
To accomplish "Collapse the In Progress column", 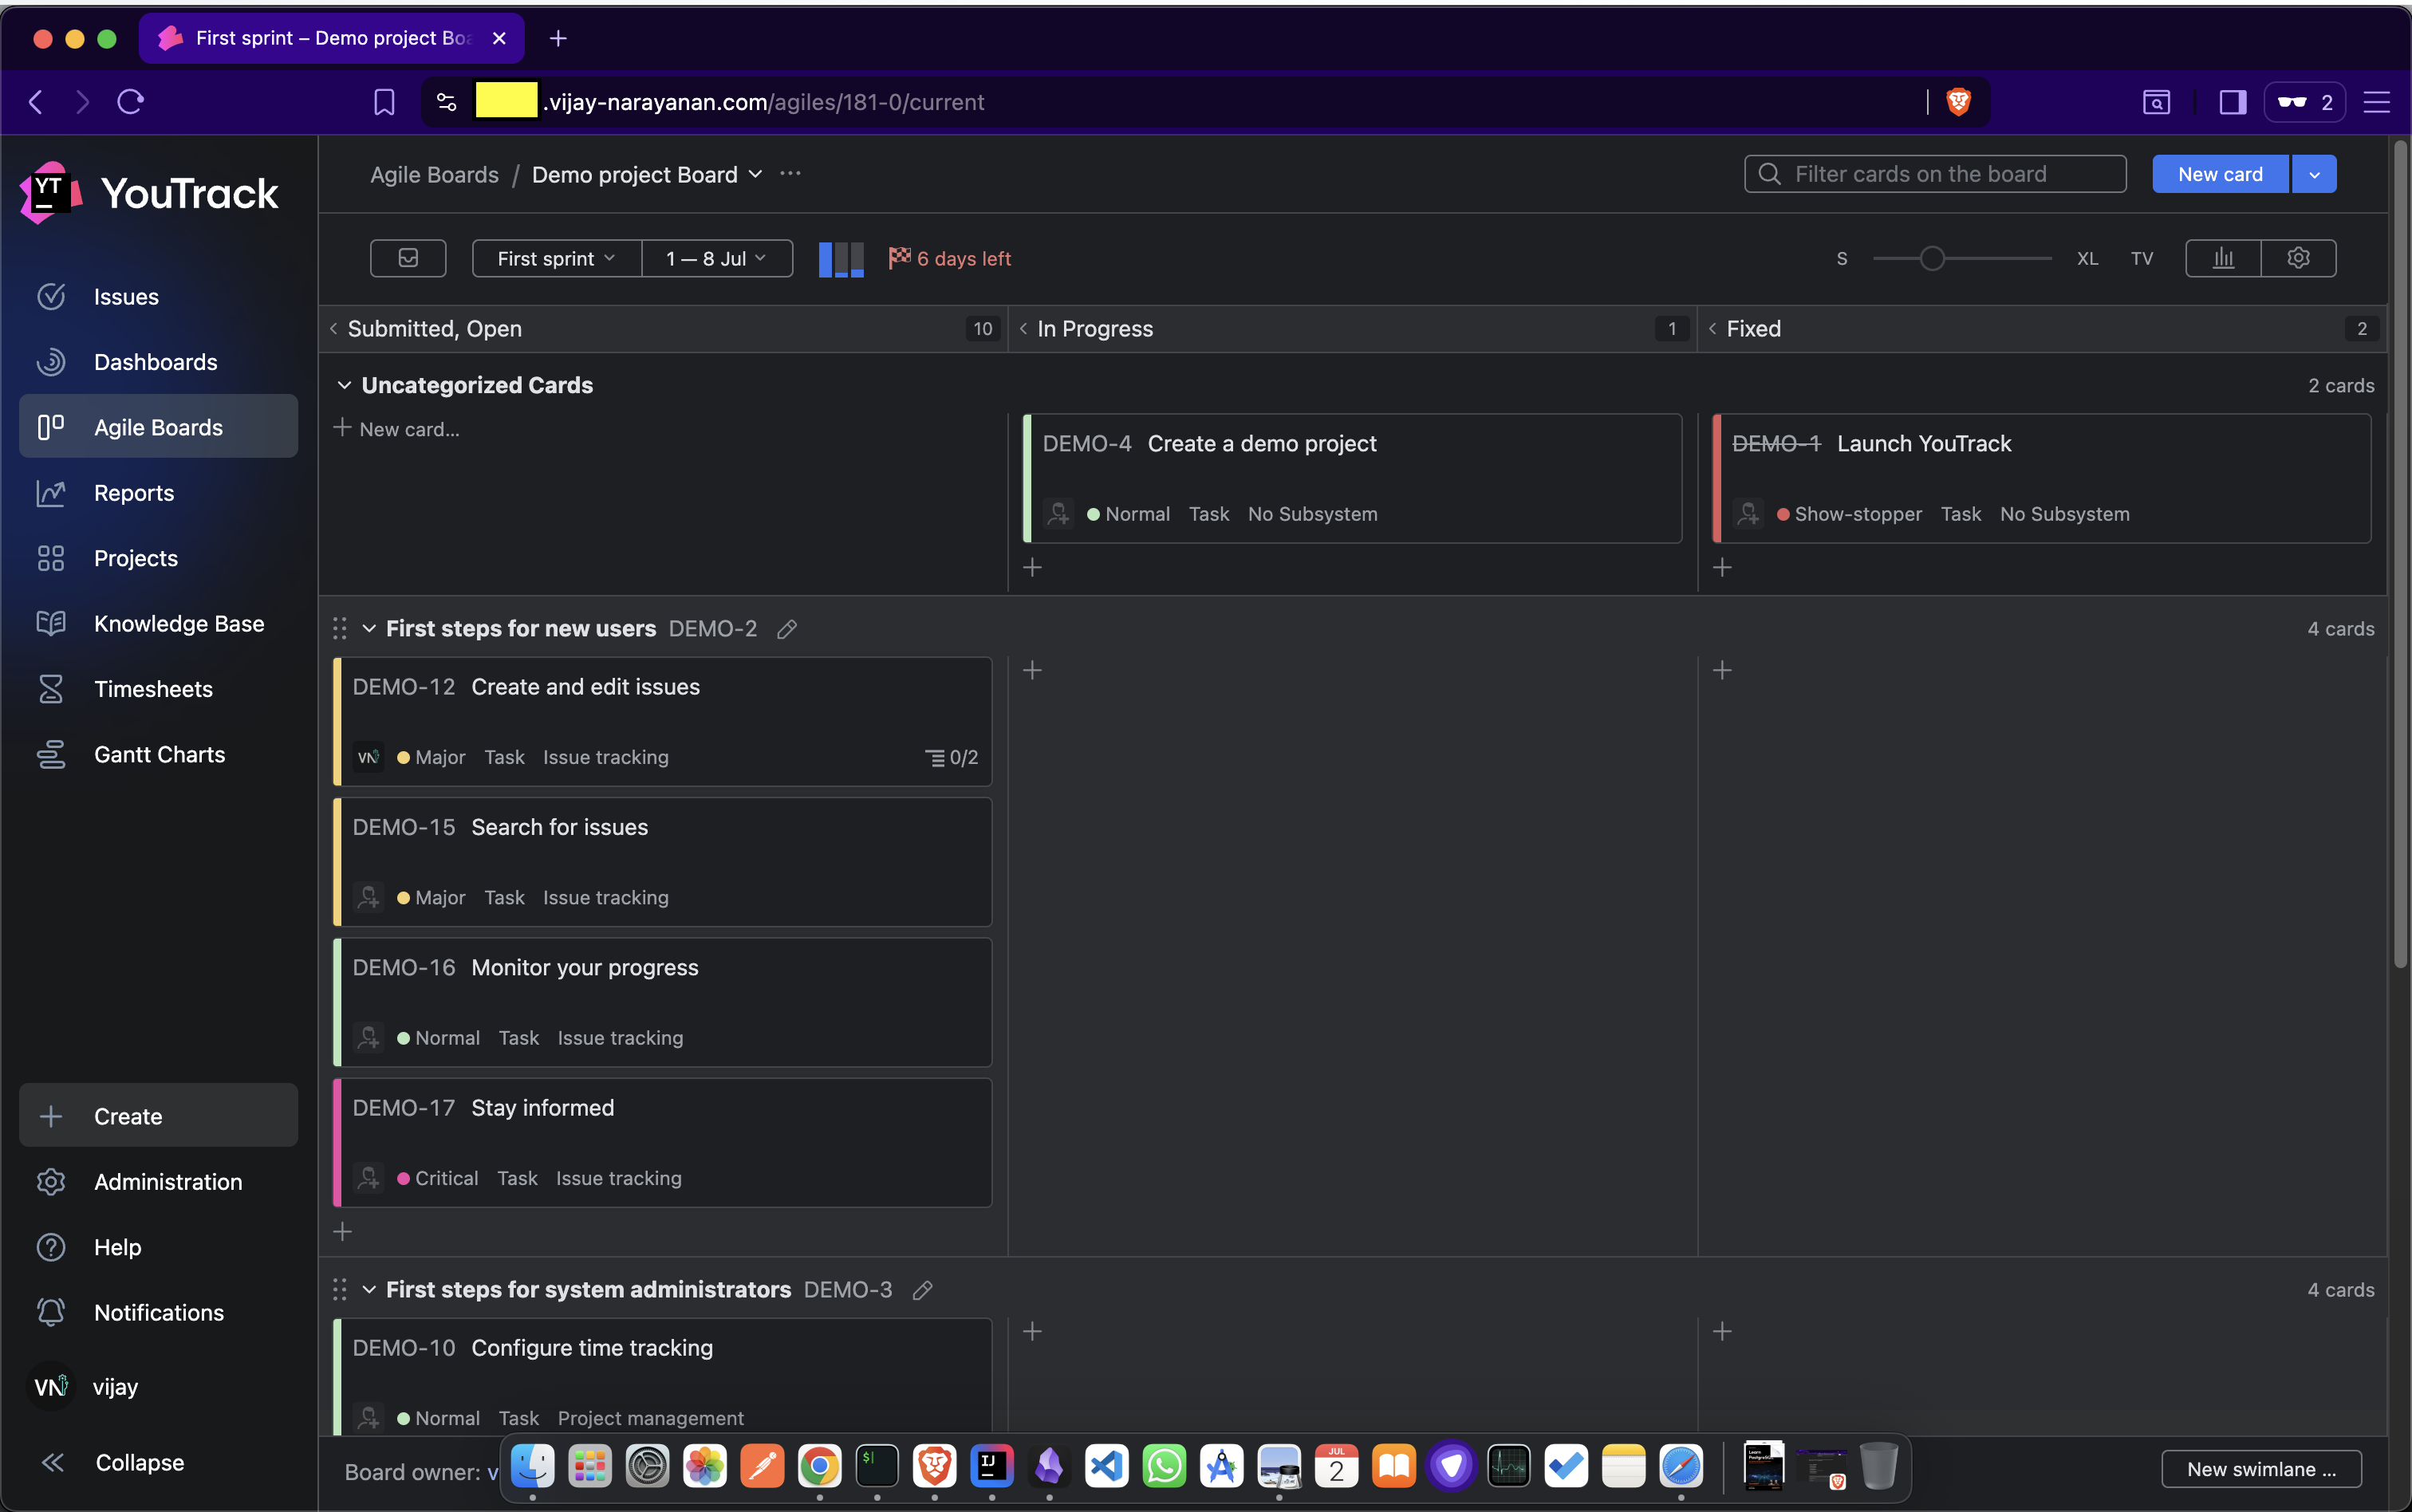I will coord(1023,329).
